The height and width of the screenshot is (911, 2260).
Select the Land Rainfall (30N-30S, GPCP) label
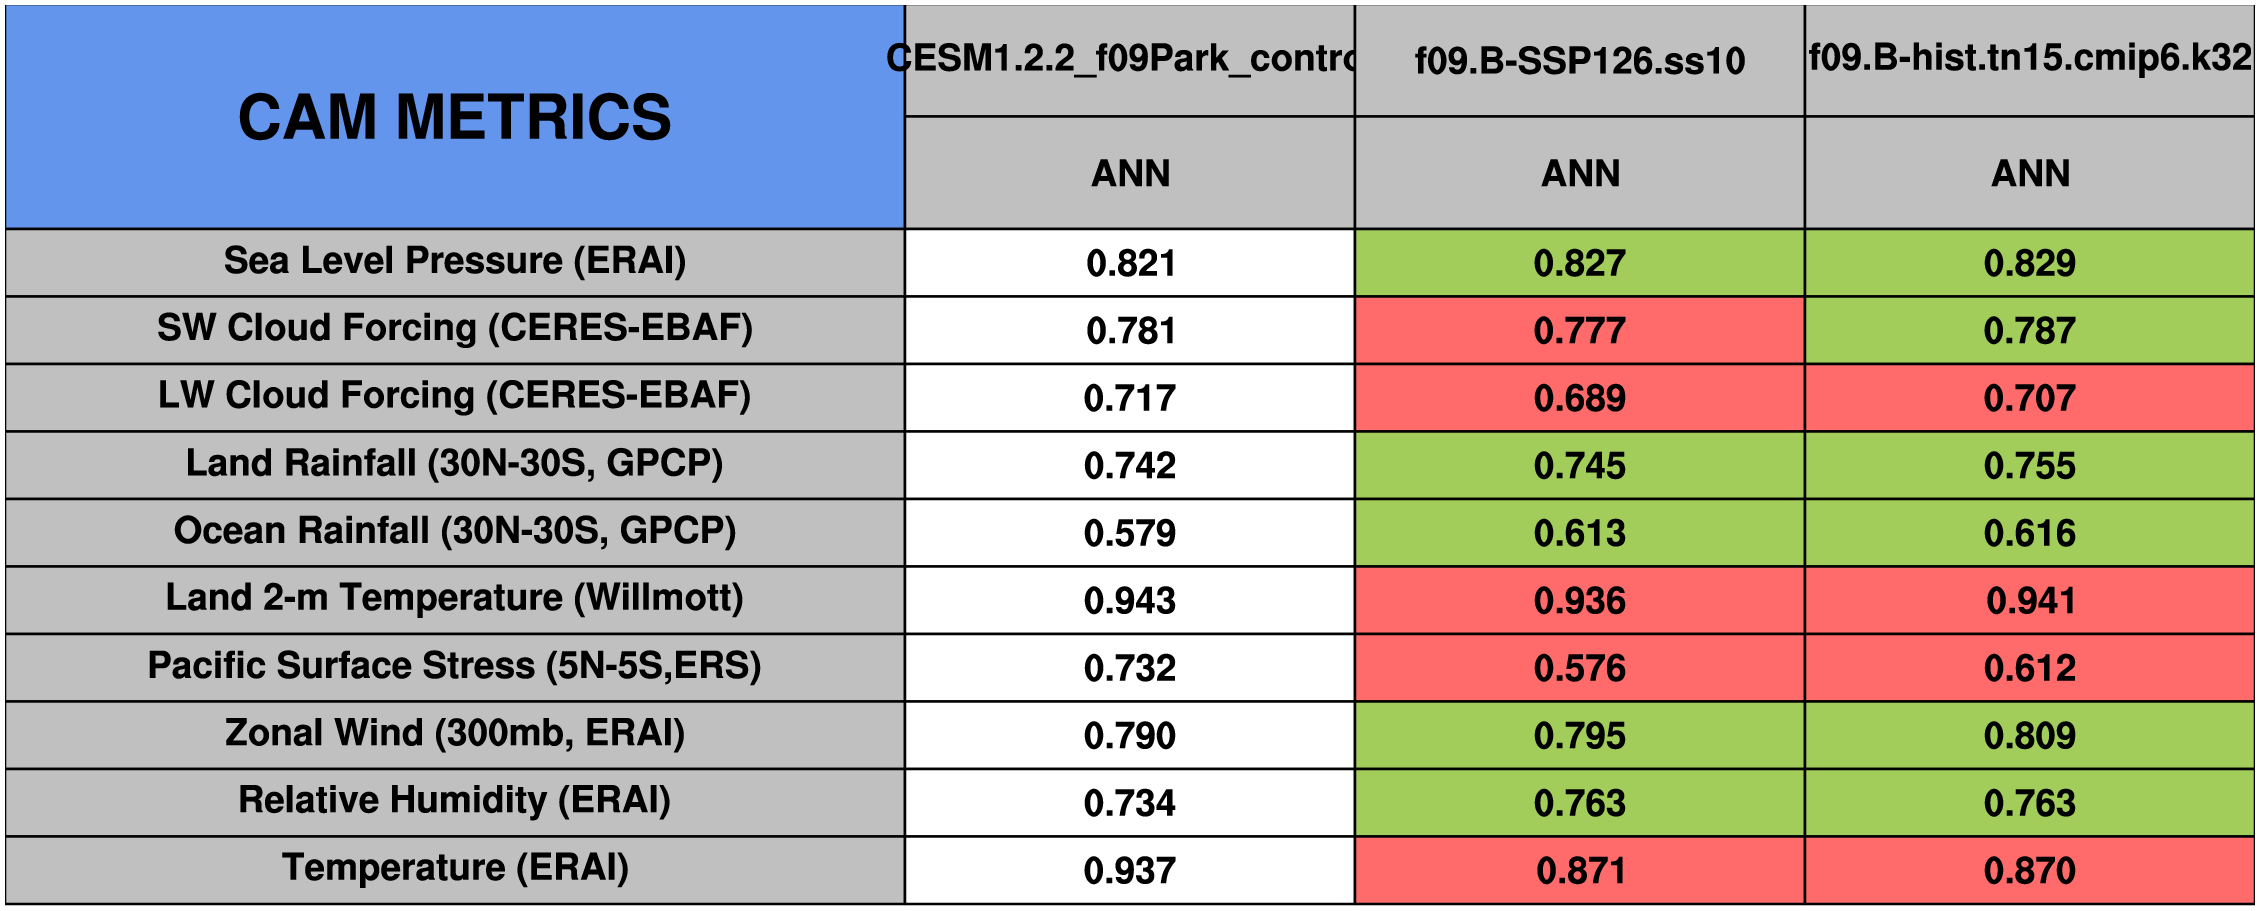click(454, 464)
